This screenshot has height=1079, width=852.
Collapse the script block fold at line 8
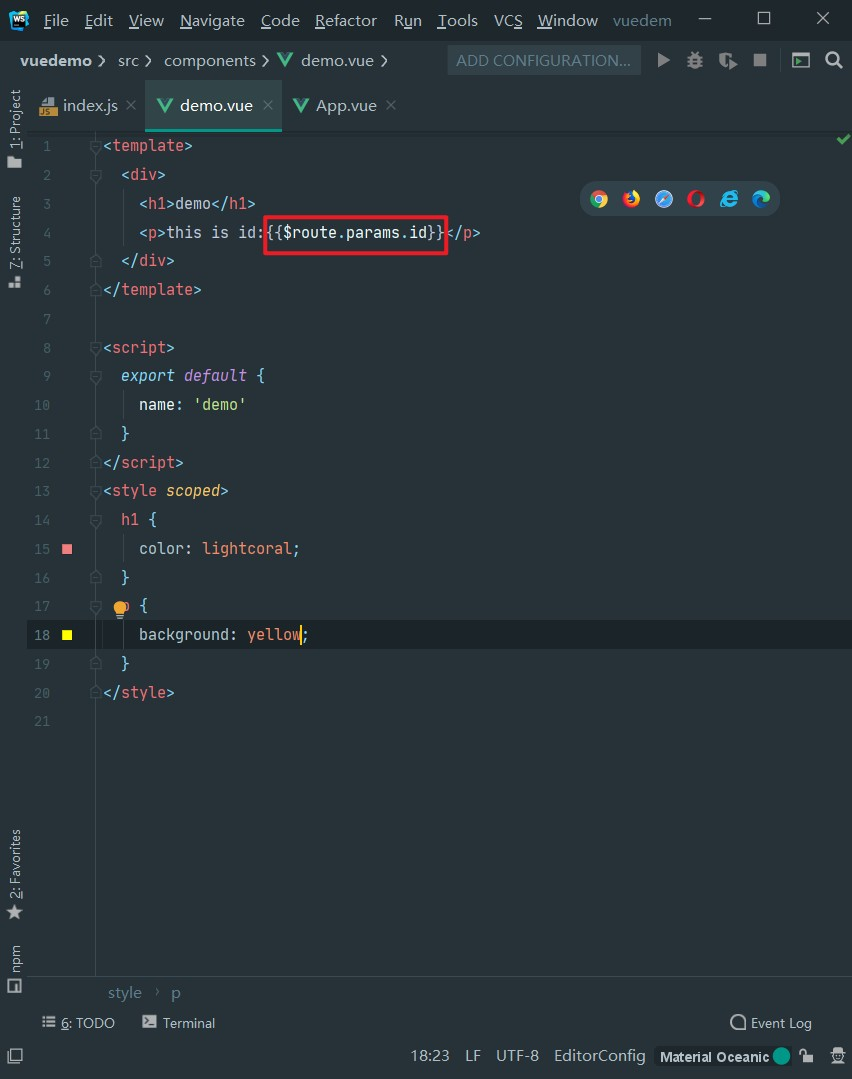(96, 348)
